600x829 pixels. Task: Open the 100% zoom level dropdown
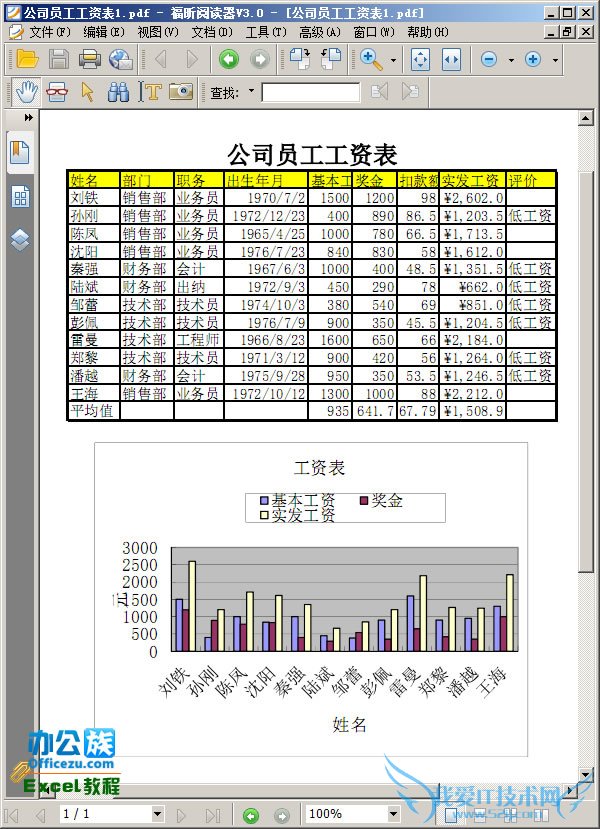pos(393,814)
